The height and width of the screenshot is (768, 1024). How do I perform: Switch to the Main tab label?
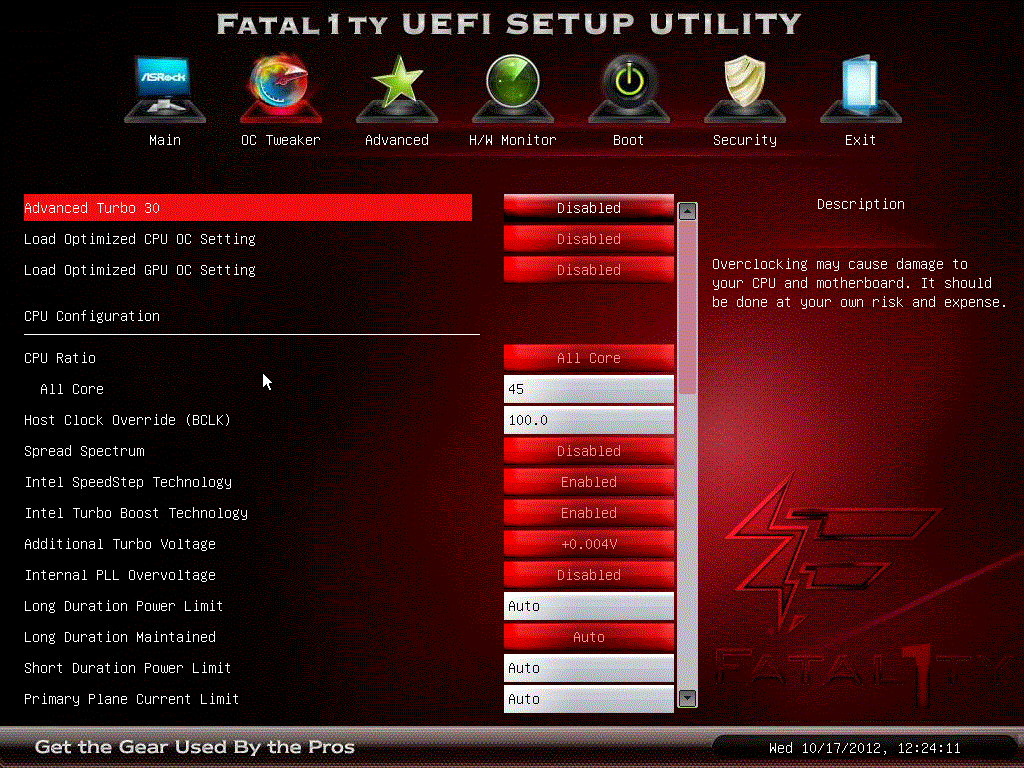pyautogui.click(x=165, y=140)
